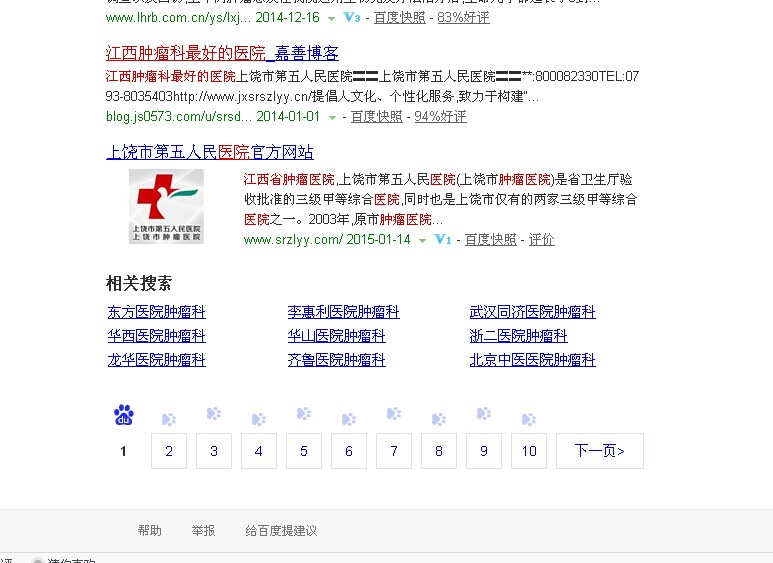Open the 举报 footer link
Image resolution: width=773 pixels, height=563 pixels.
tap(203, 530)
